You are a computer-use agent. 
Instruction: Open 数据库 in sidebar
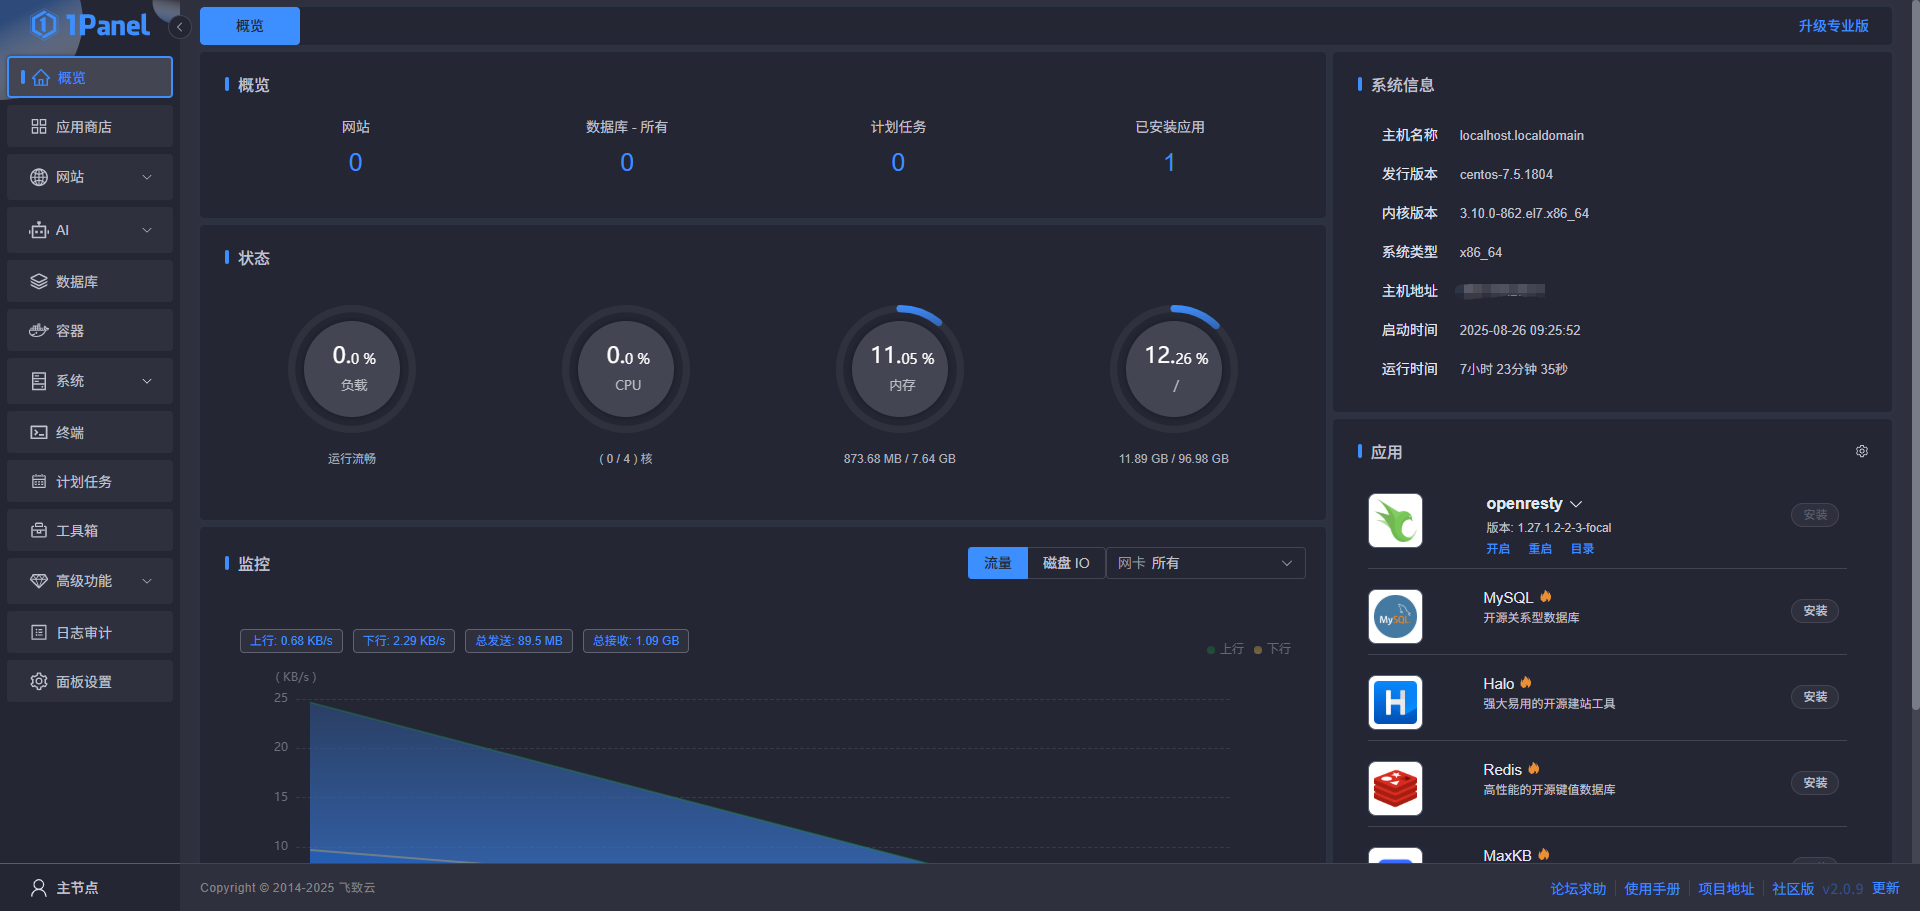(x=90, y=281)
